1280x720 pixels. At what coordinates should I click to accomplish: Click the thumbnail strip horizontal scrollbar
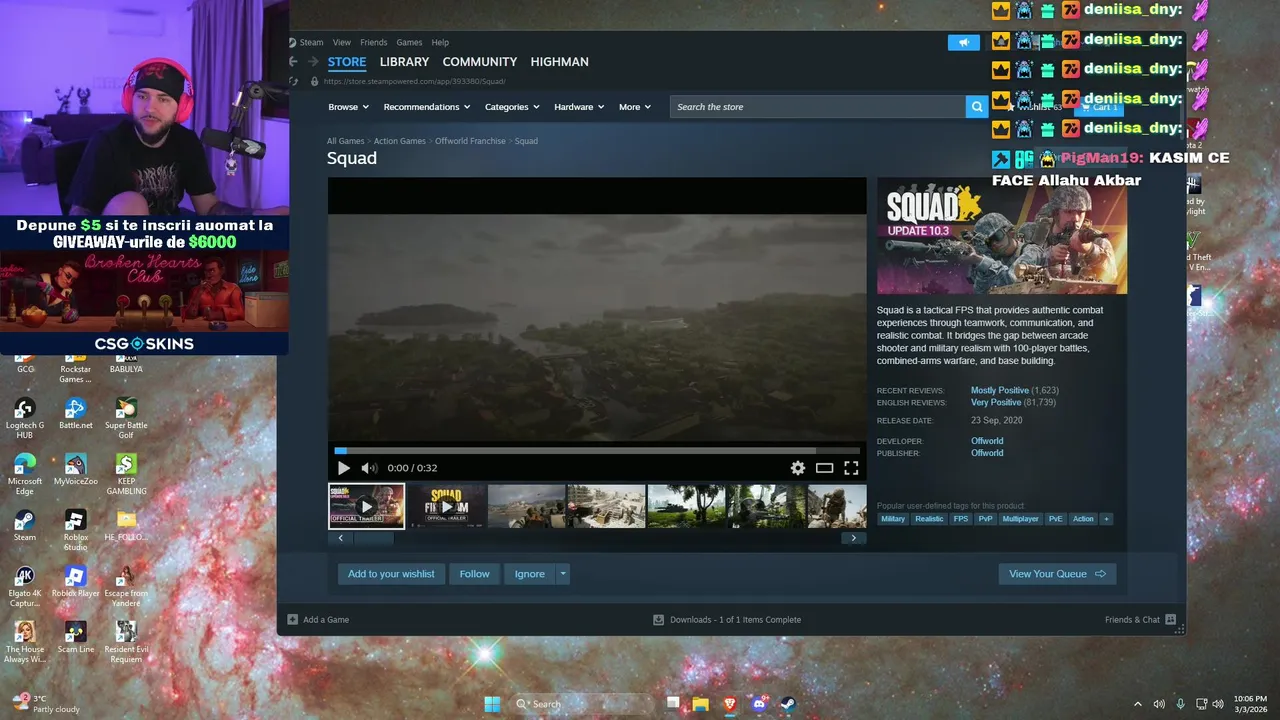coord(374,538)
